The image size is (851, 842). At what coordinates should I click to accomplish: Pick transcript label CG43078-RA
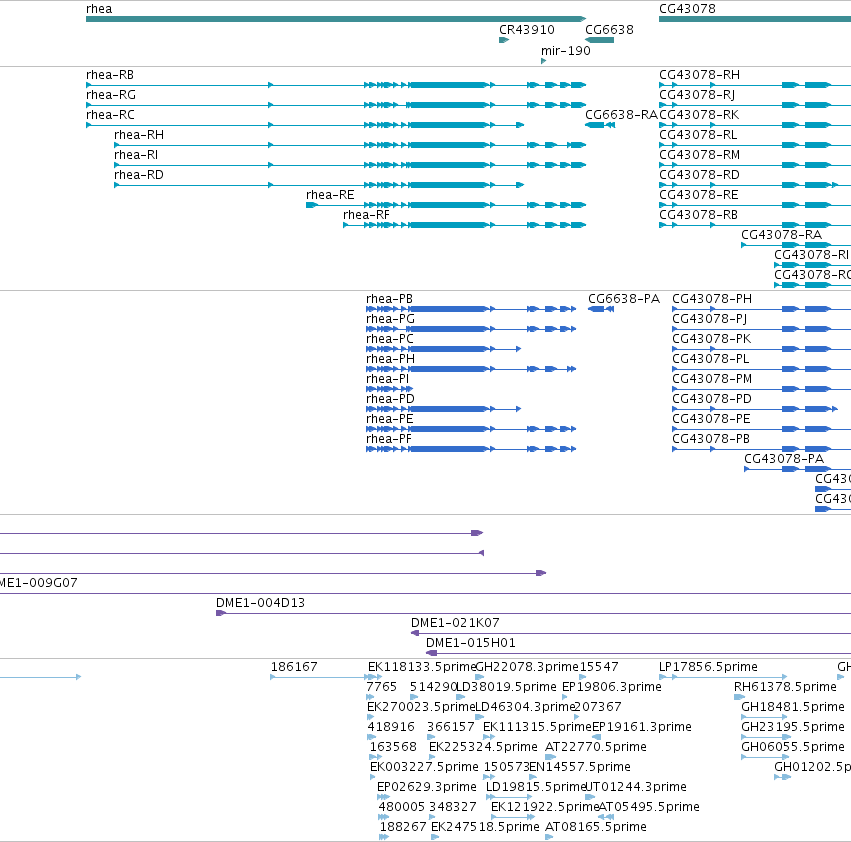tap(782, 235)
